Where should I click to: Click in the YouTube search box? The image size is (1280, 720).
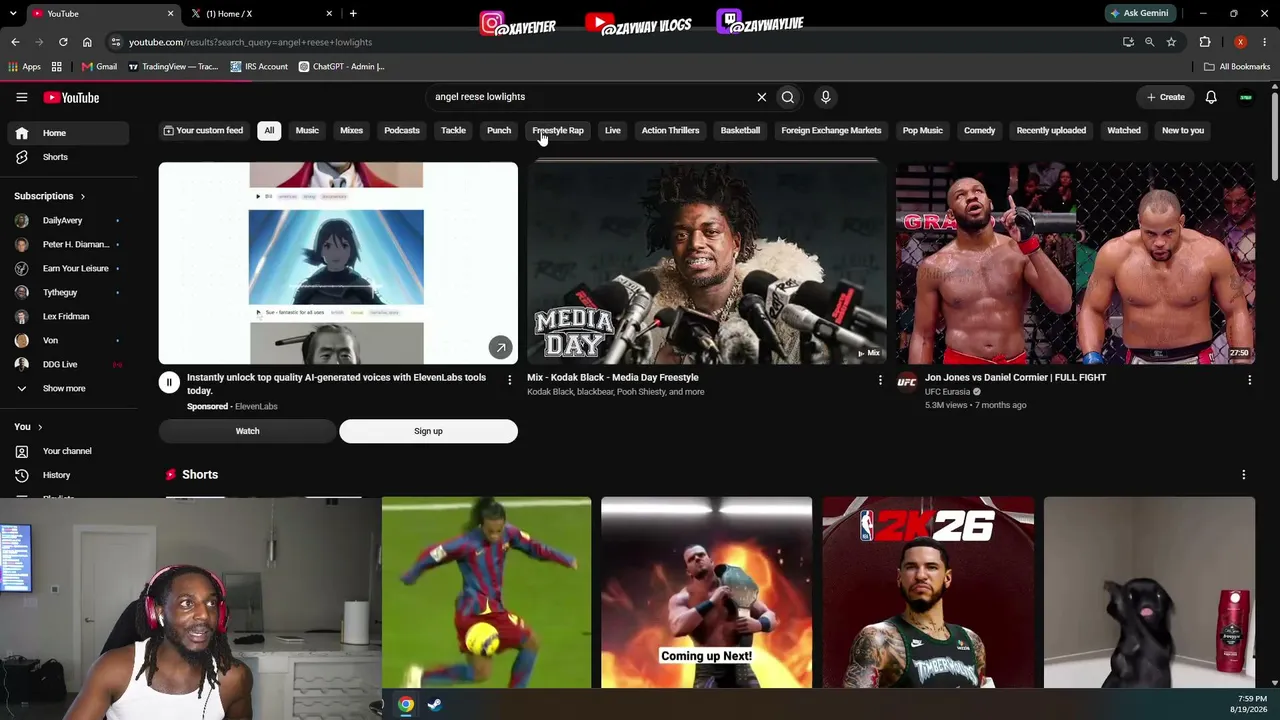click(x=590, y=97)
